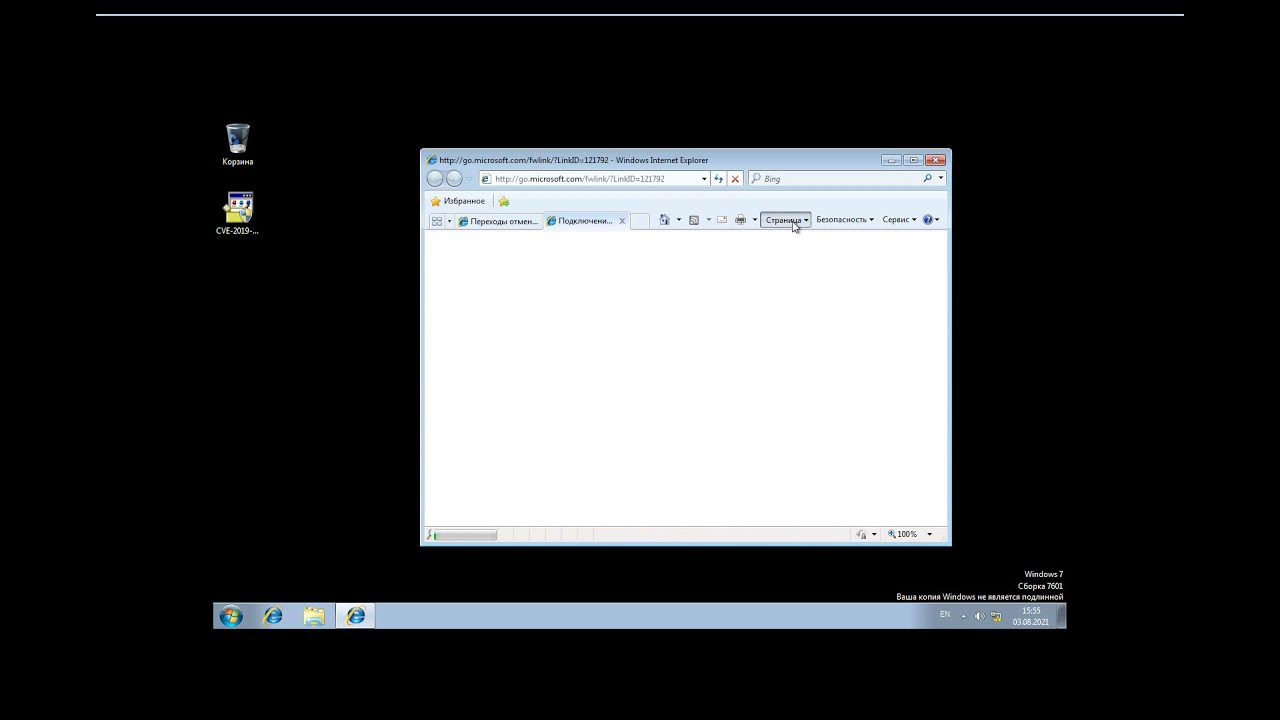Click the Back navigation button

pyautogui.click(x=435, y=179)
